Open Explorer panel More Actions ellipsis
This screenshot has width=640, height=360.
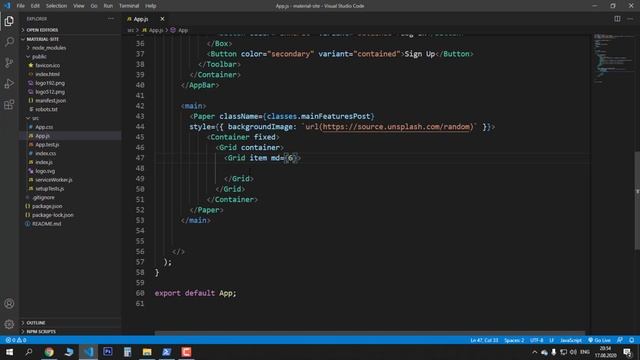(x=111, y=19)
